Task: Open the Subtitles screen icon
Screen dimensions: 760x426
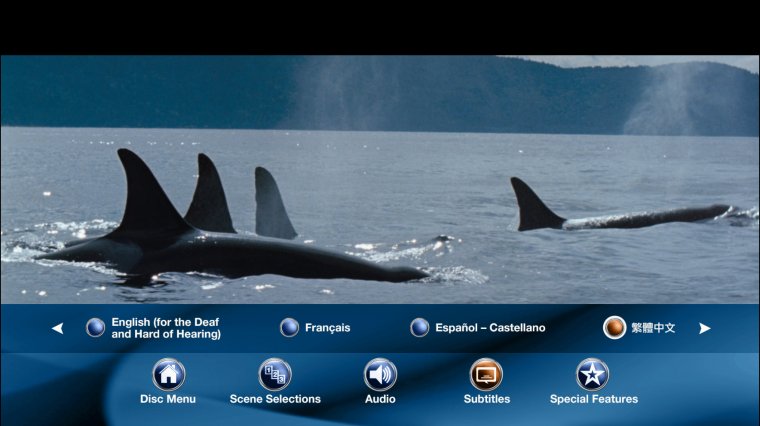Action: 486,374
